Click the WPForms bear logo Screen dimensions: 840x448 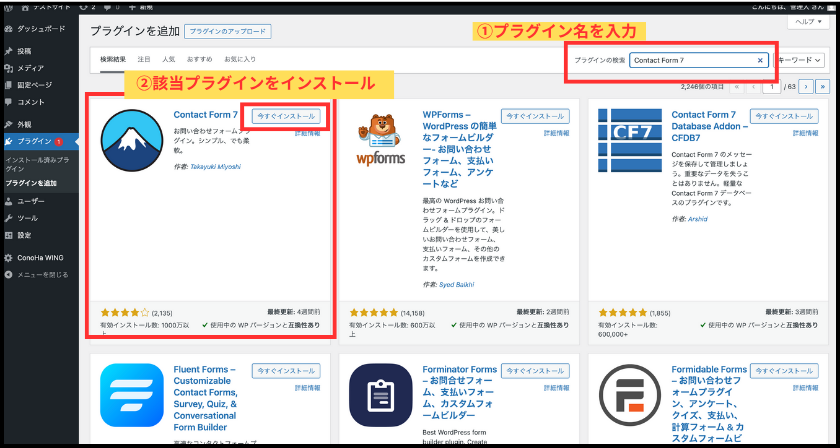pyautogui.click(x=381, y=139)
